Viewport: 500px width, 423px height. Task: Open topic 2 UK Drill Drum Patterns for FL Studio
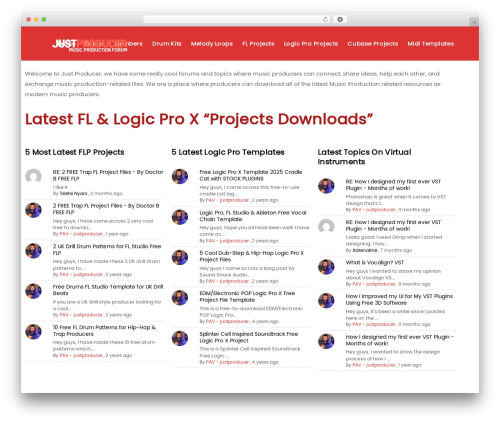tap(107, 249)
